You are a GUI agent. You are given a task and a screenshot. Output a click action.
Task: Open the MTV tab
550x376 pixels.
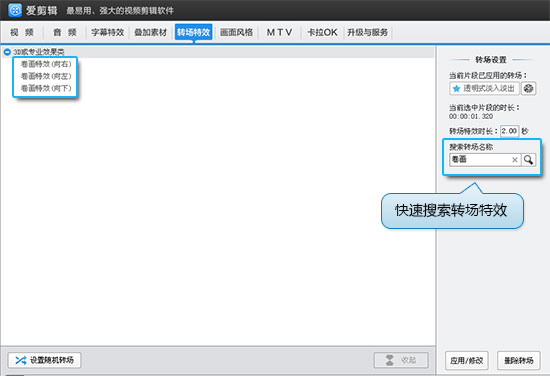click(280, 33)
